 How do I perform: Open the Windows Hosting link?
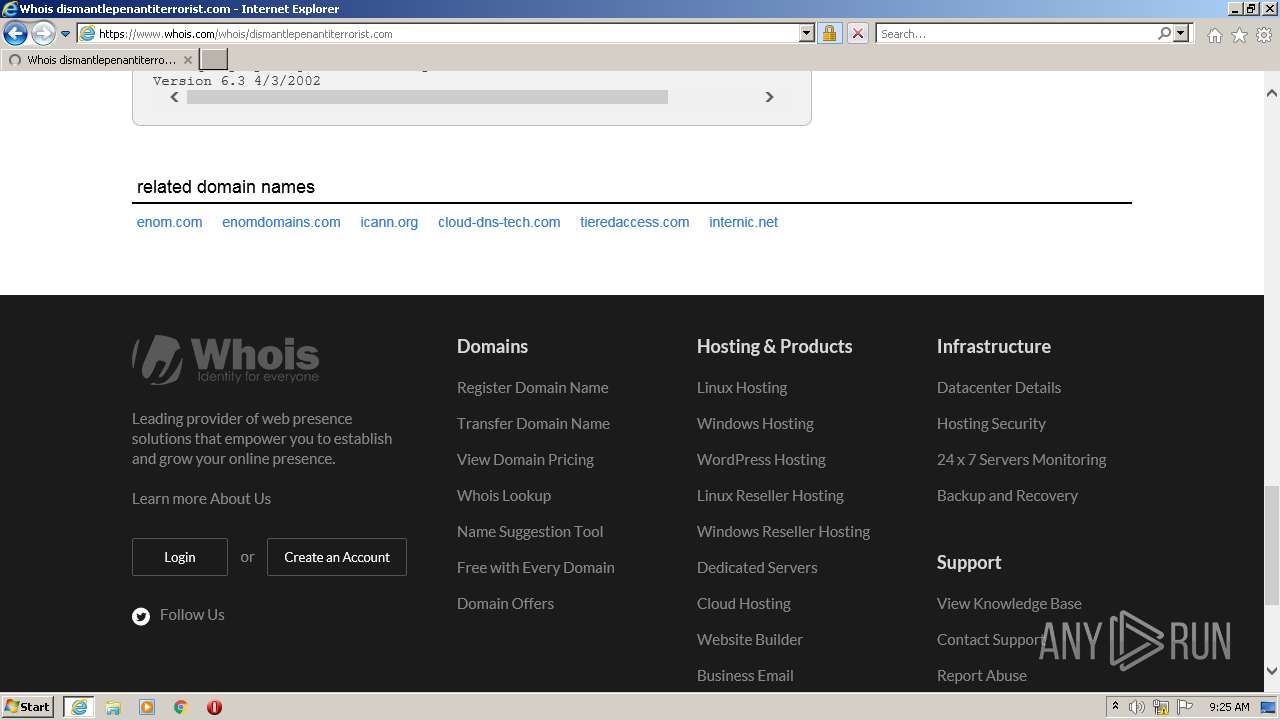pyautogui.click(x=755, y=423)
